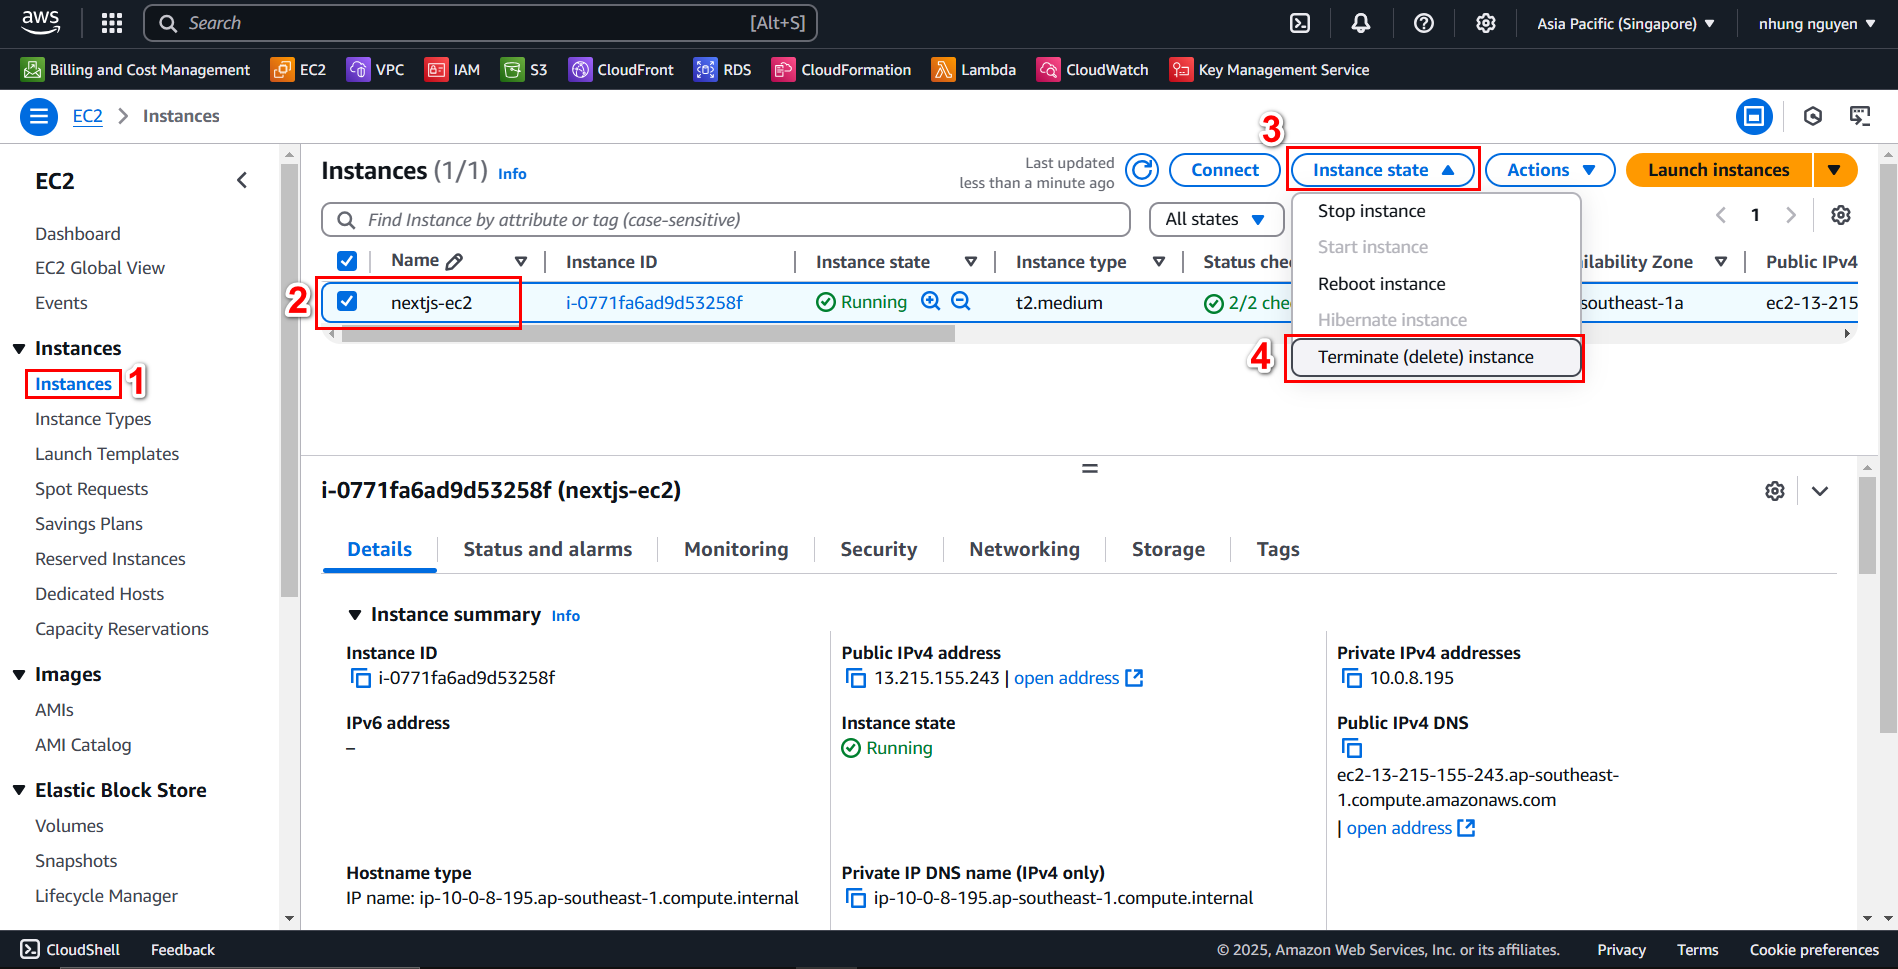Focus the Find Instance search field
1898x969 pixels.
(726, 220)
